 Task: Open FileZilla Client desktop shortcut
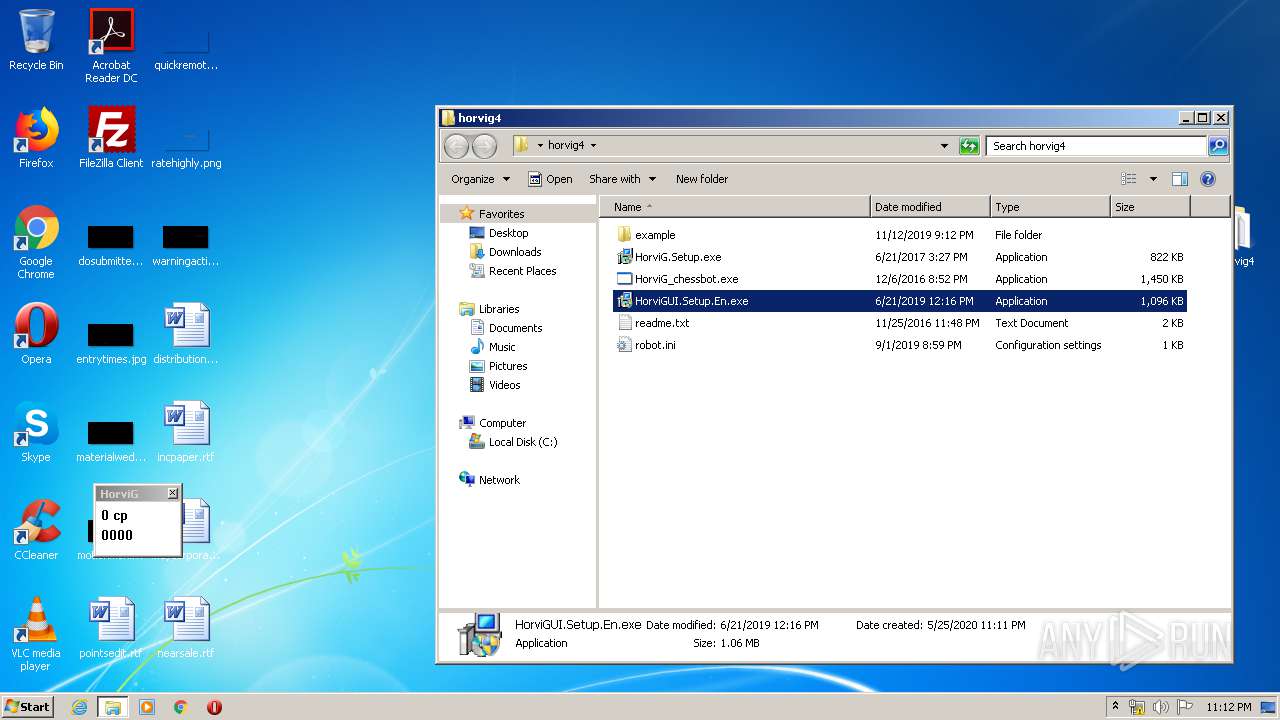[x=111, y=138]
